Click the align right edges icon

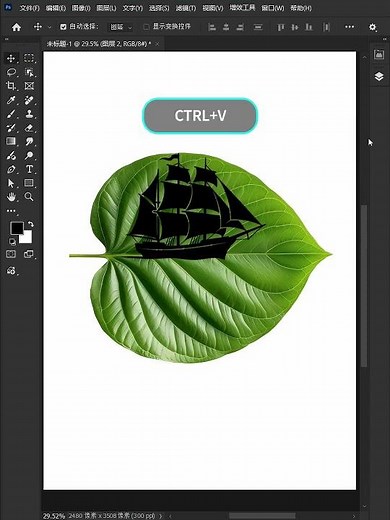240,27
